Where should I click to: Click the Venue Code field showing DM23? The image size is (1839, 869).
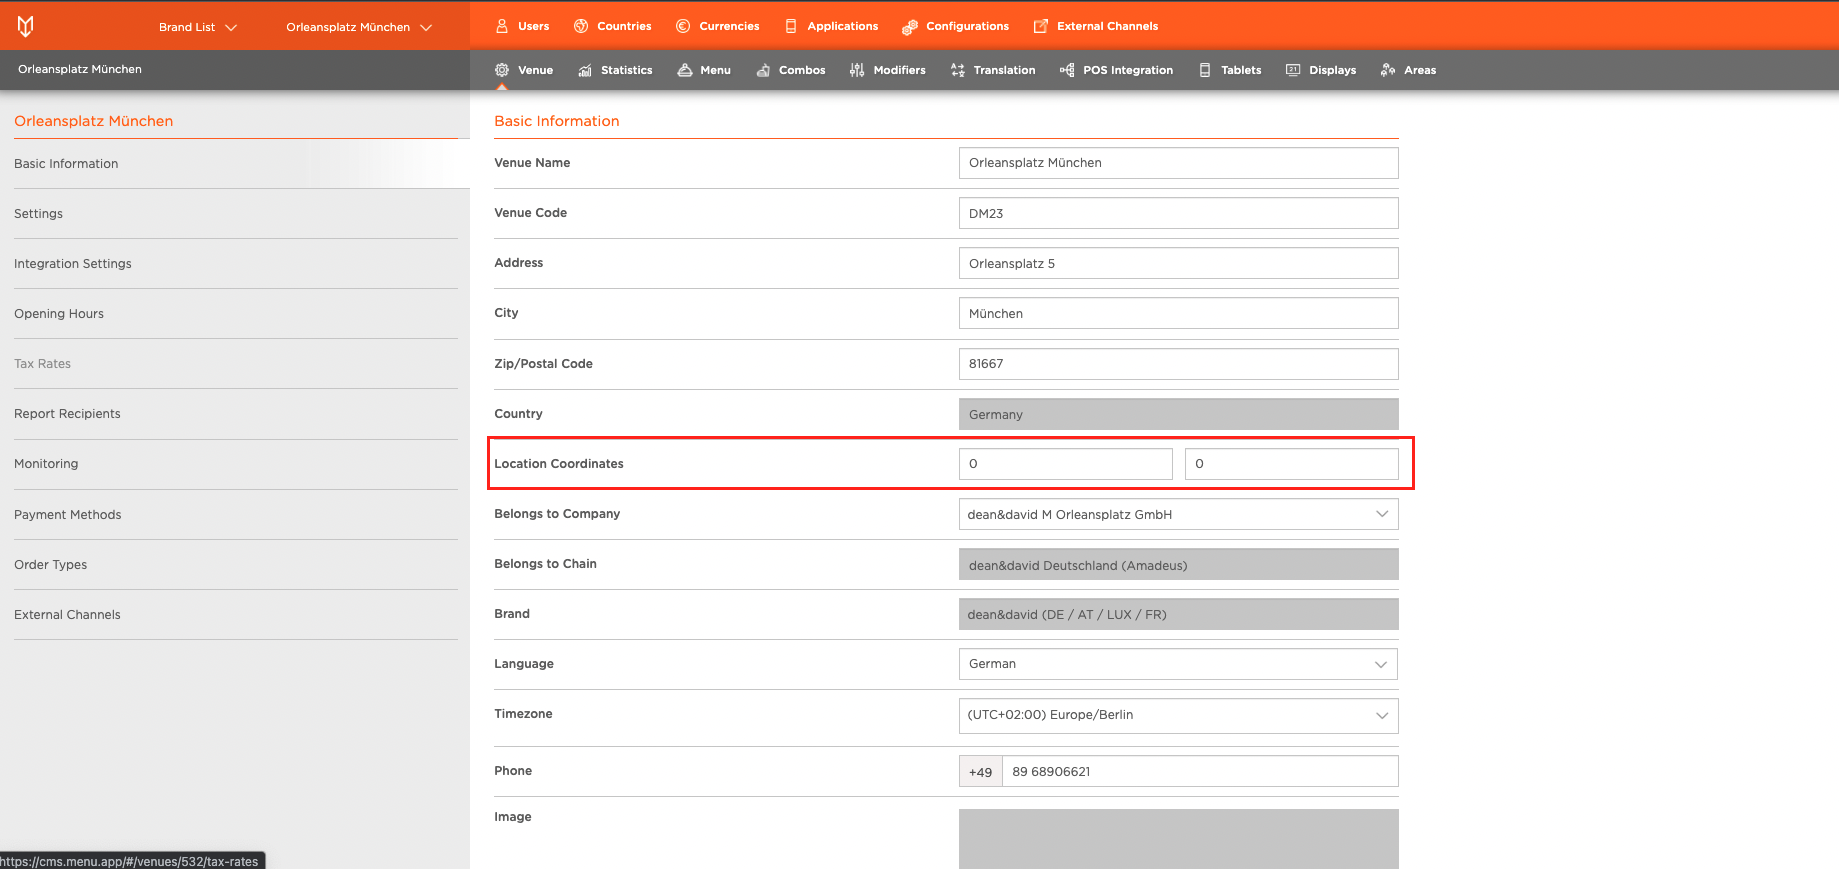[x=1178, y=213]
